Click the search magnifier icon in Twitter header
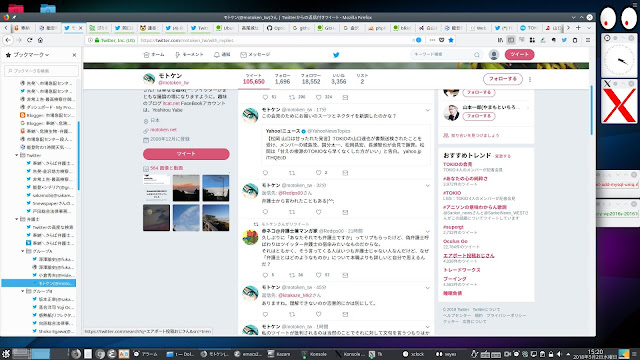This screenshot has width=640, height=360. (x=476, y=55)
